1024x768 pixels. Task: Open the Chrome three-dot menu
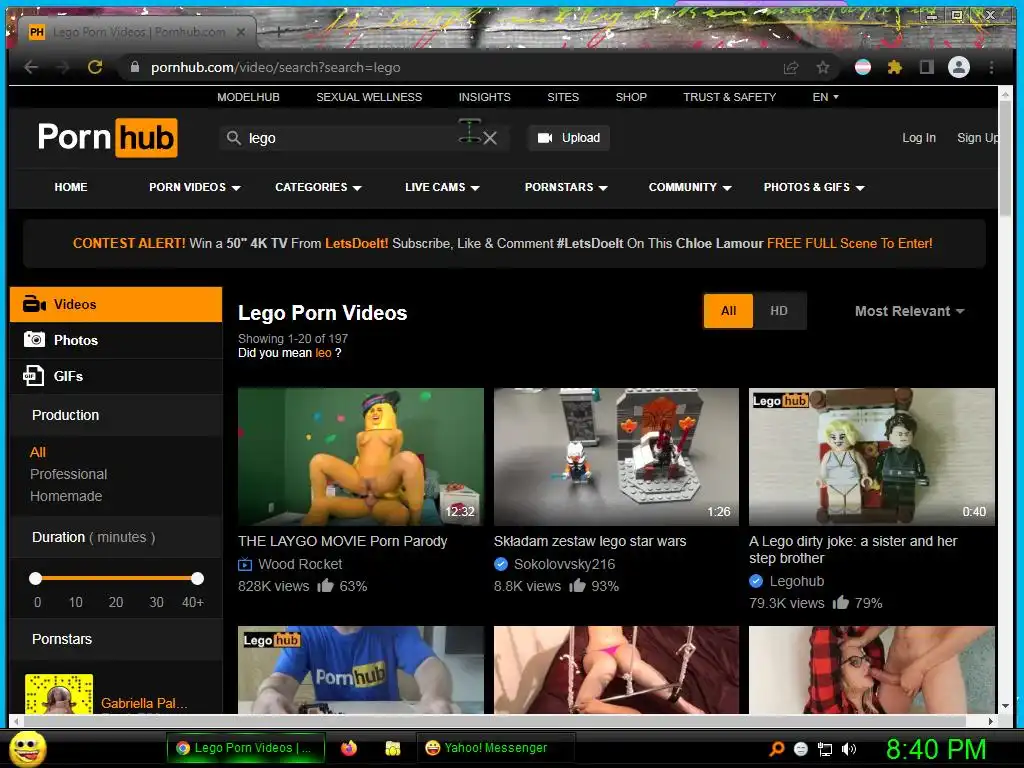(991, 67)
